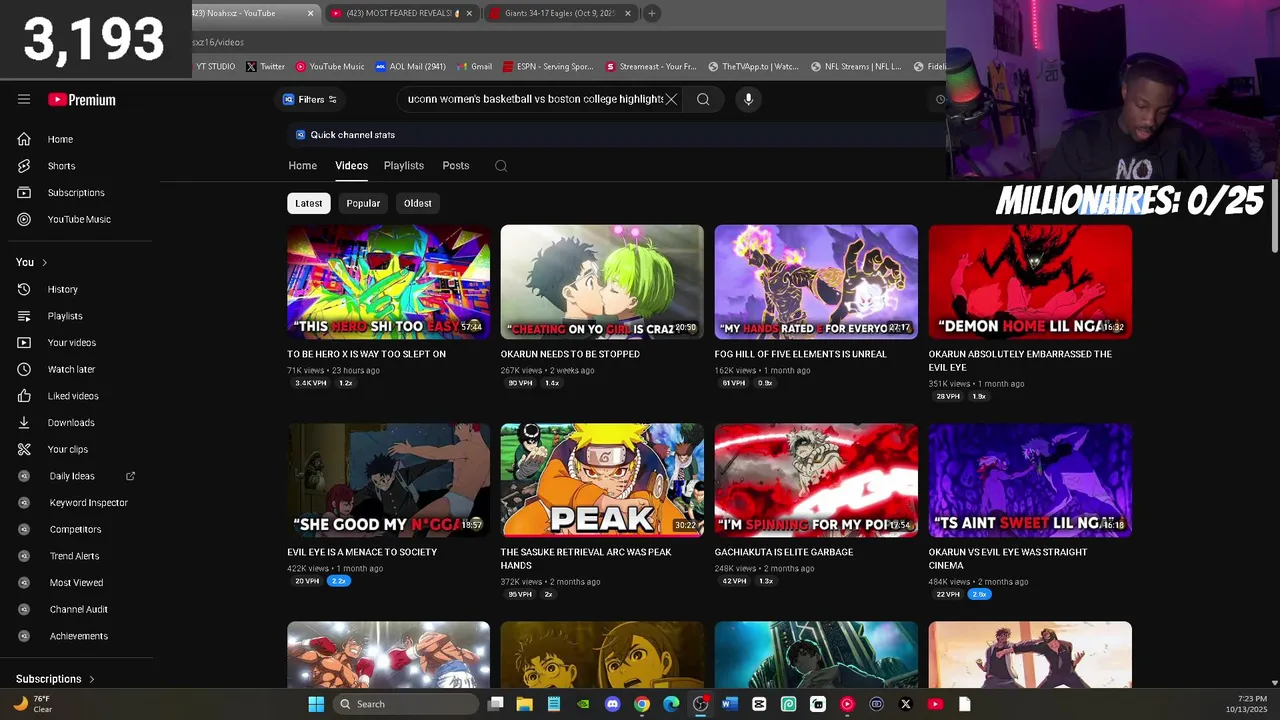Close the Noahsxz YouTube browser tab
Image resolution: width=1280 pixels, height=720 pixels.
(x=310, y=13)
